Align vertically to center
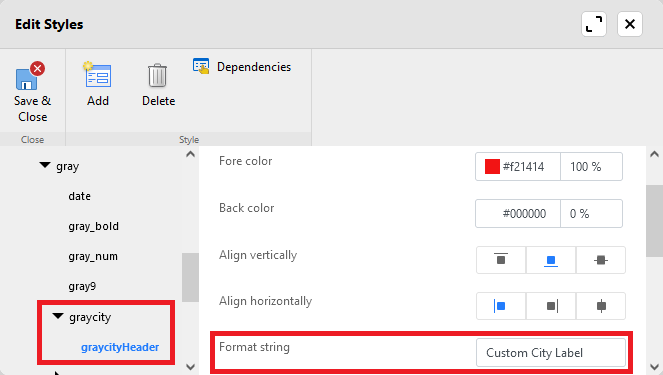Image resolution: width=663 pixels, height=375 pixels. [x=600, y=260]
